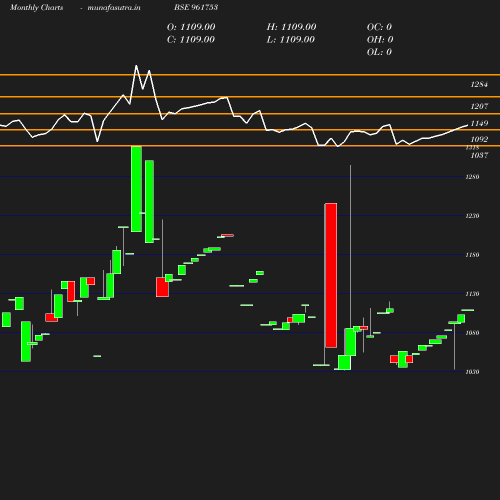The height and width of the screenshot is (500, 500).
Task: Click the 1207 level label
Action: point(479,106)
